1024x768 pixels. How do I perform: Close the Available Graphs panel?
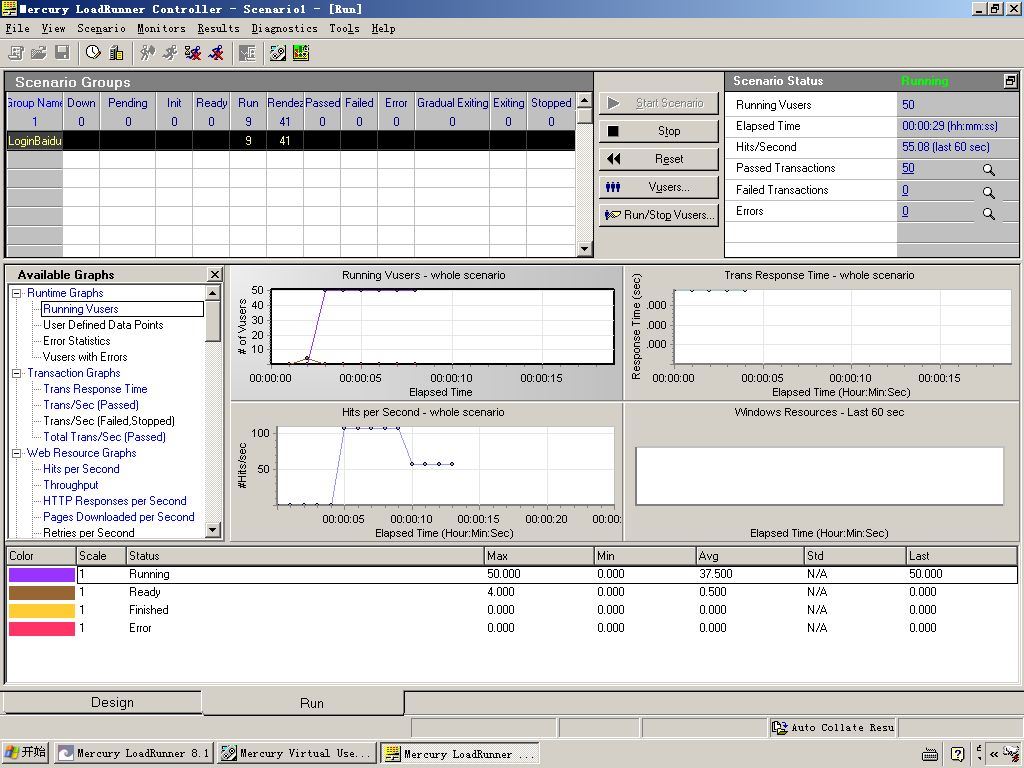tap(214, 274)
